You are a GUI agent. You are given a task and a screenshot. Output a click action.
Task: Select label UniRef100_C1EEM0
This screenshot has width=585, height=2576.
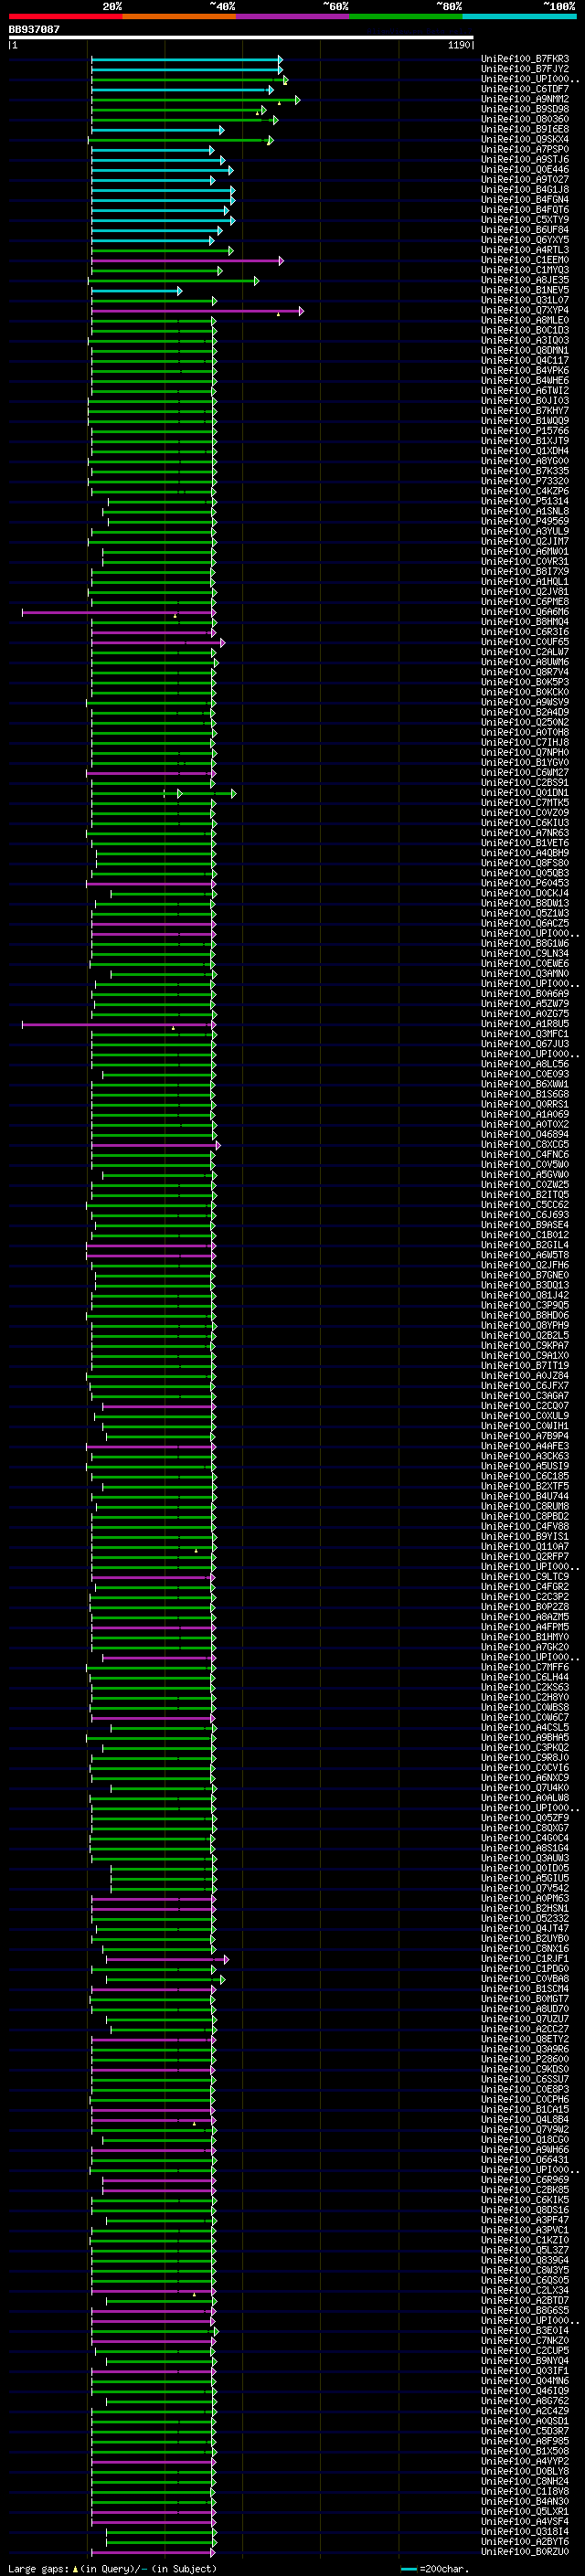[525, 260]
